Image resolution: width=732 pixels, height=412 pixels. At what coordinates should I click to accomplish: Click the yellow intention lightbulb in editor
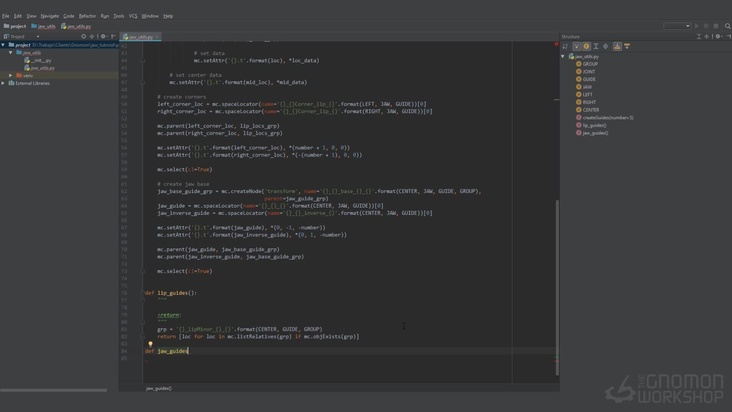(151, 344)
